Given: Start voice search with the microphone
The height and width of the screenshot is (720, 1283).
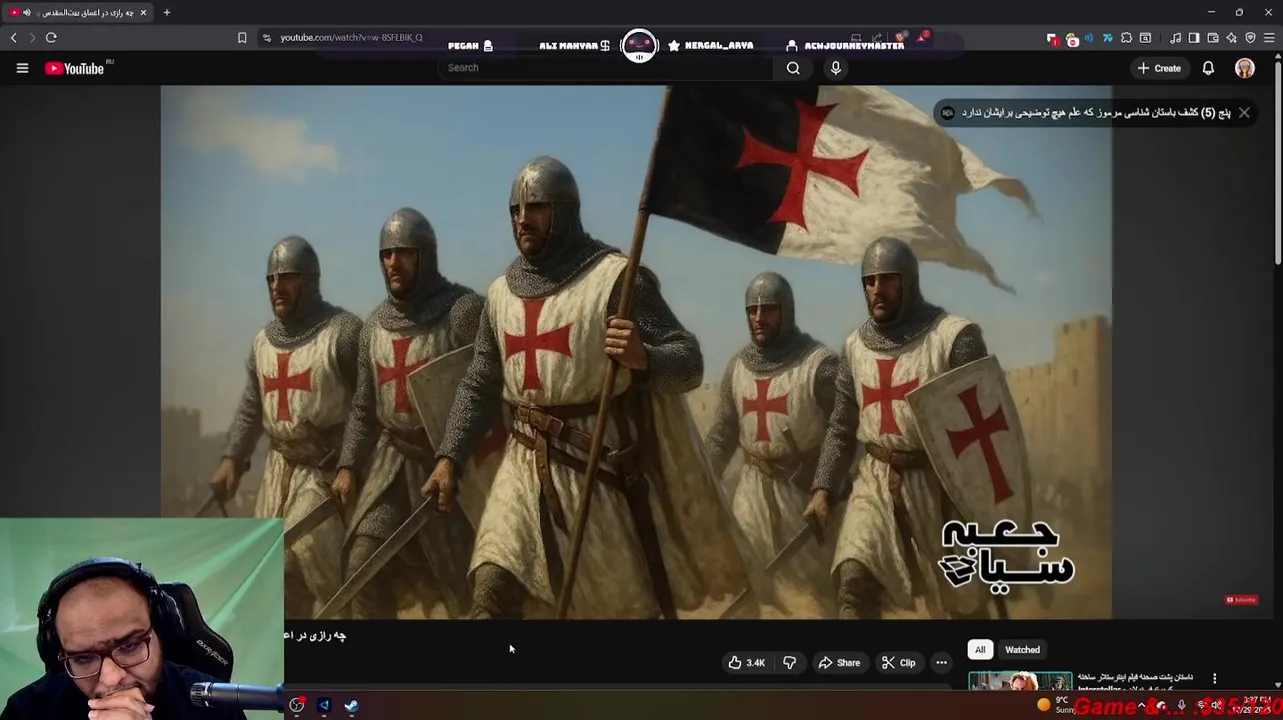Looking at the screenshot, I should (836, 68).
